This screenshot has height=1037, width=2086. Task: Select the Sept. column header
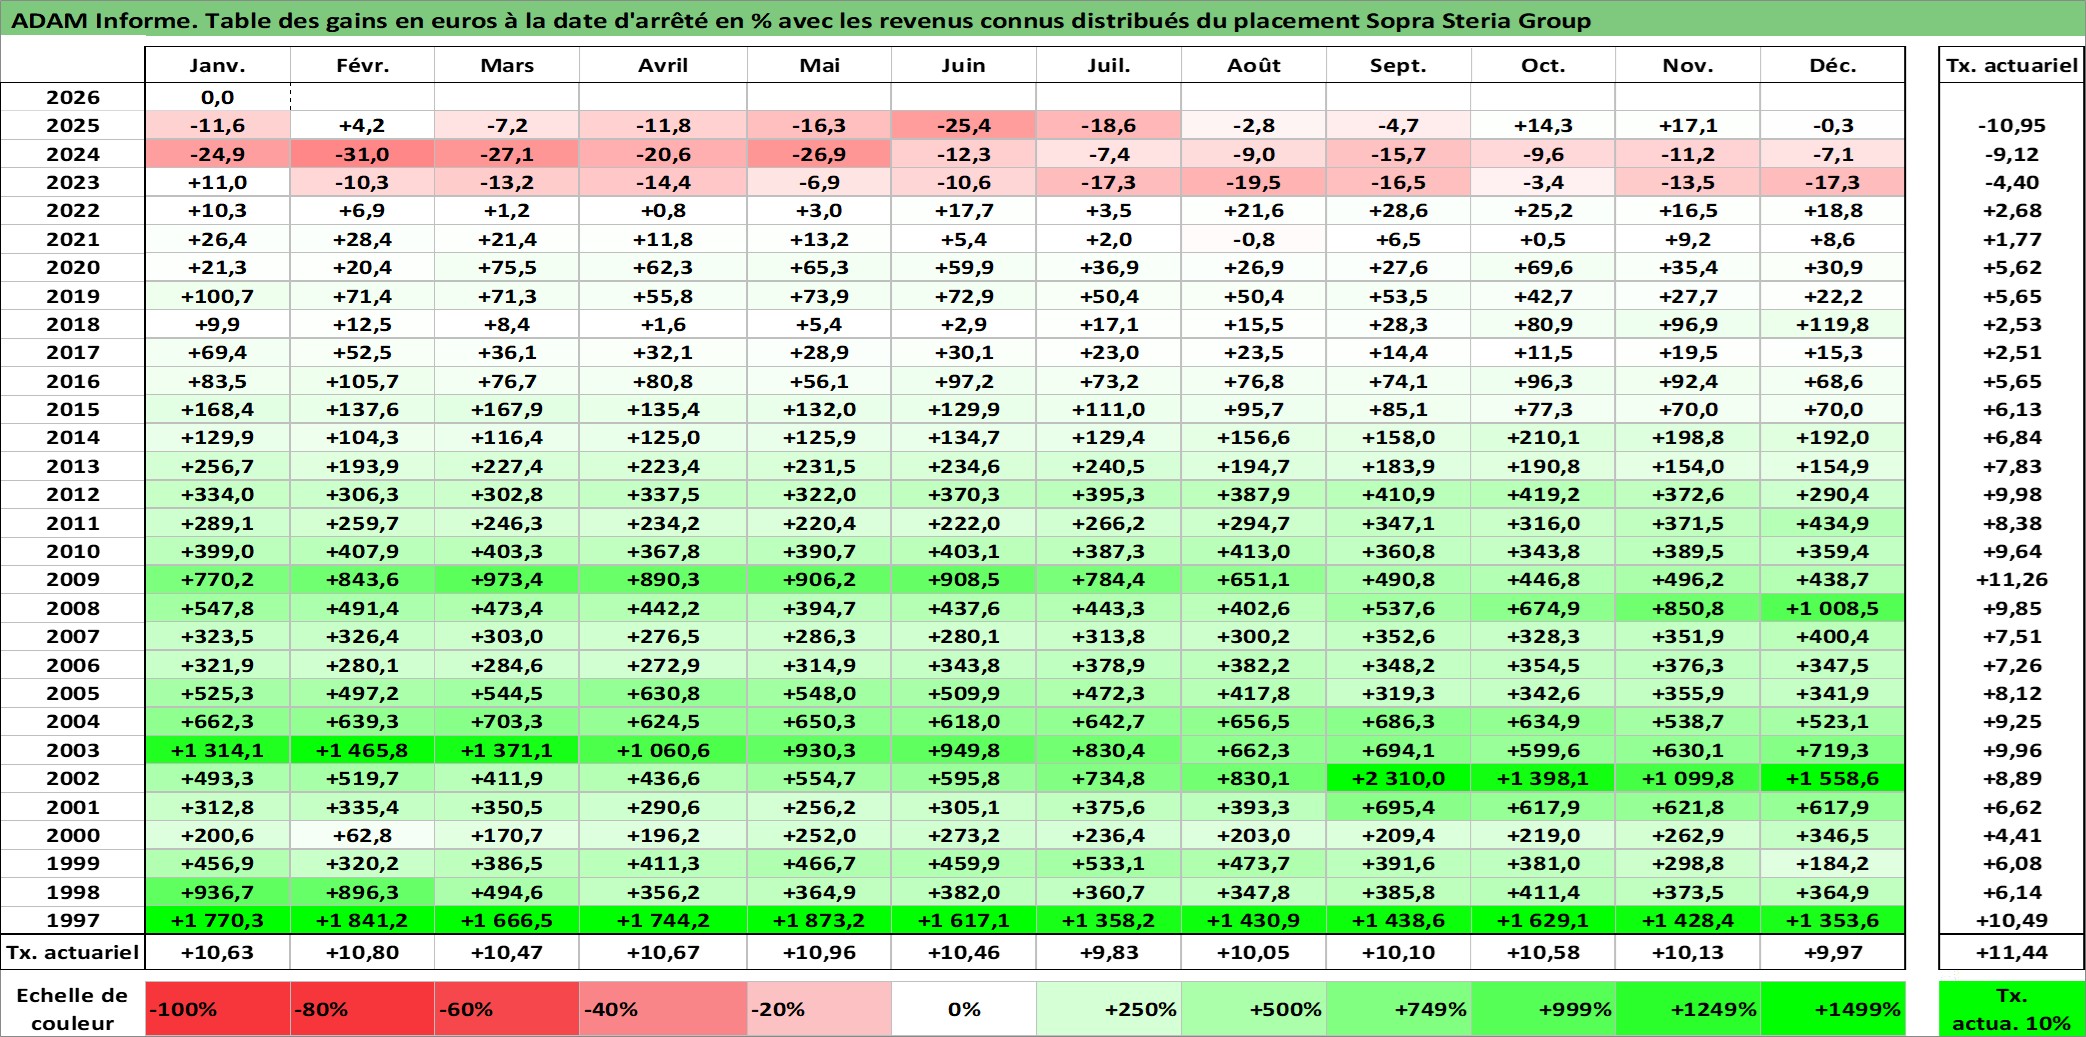coord(1398,65)
